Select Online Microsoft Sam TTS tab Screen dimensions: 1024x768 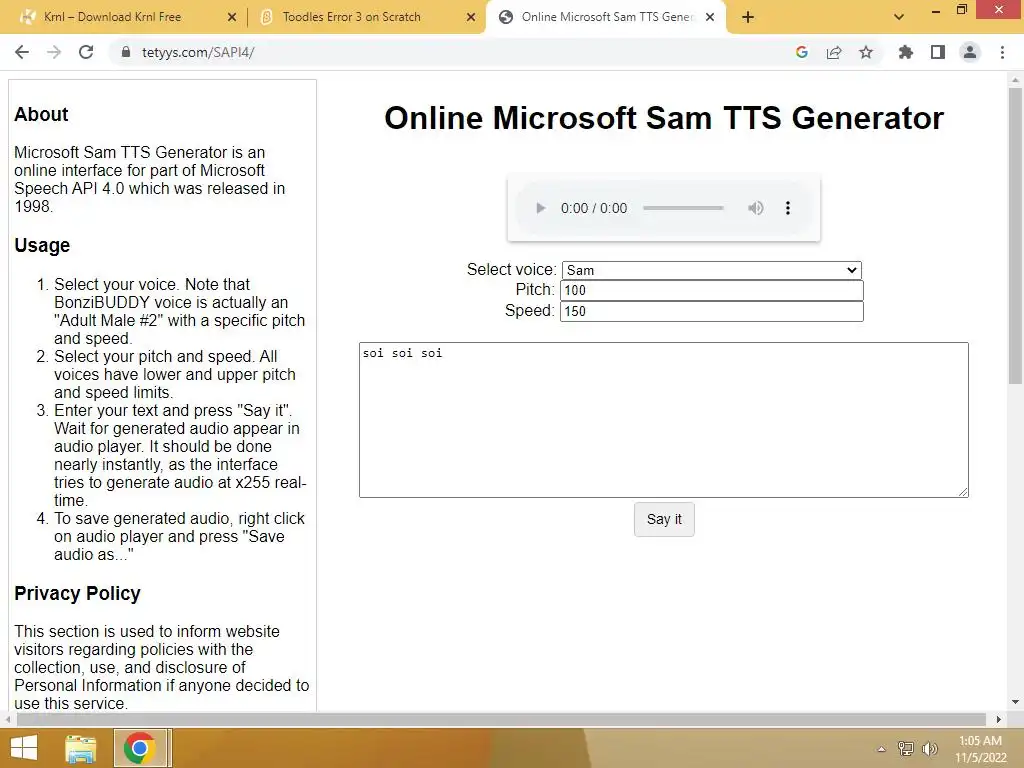click(607, 17)
